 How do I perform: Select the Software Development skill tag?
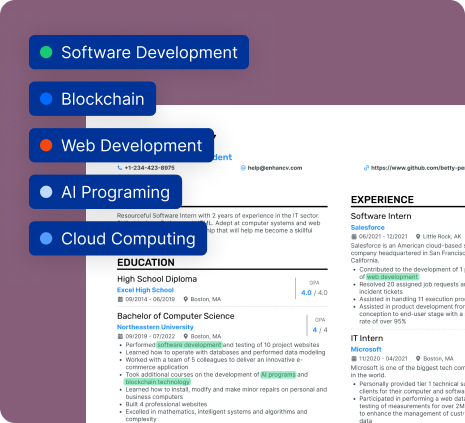pyautogui.click(x=139, y=52)
